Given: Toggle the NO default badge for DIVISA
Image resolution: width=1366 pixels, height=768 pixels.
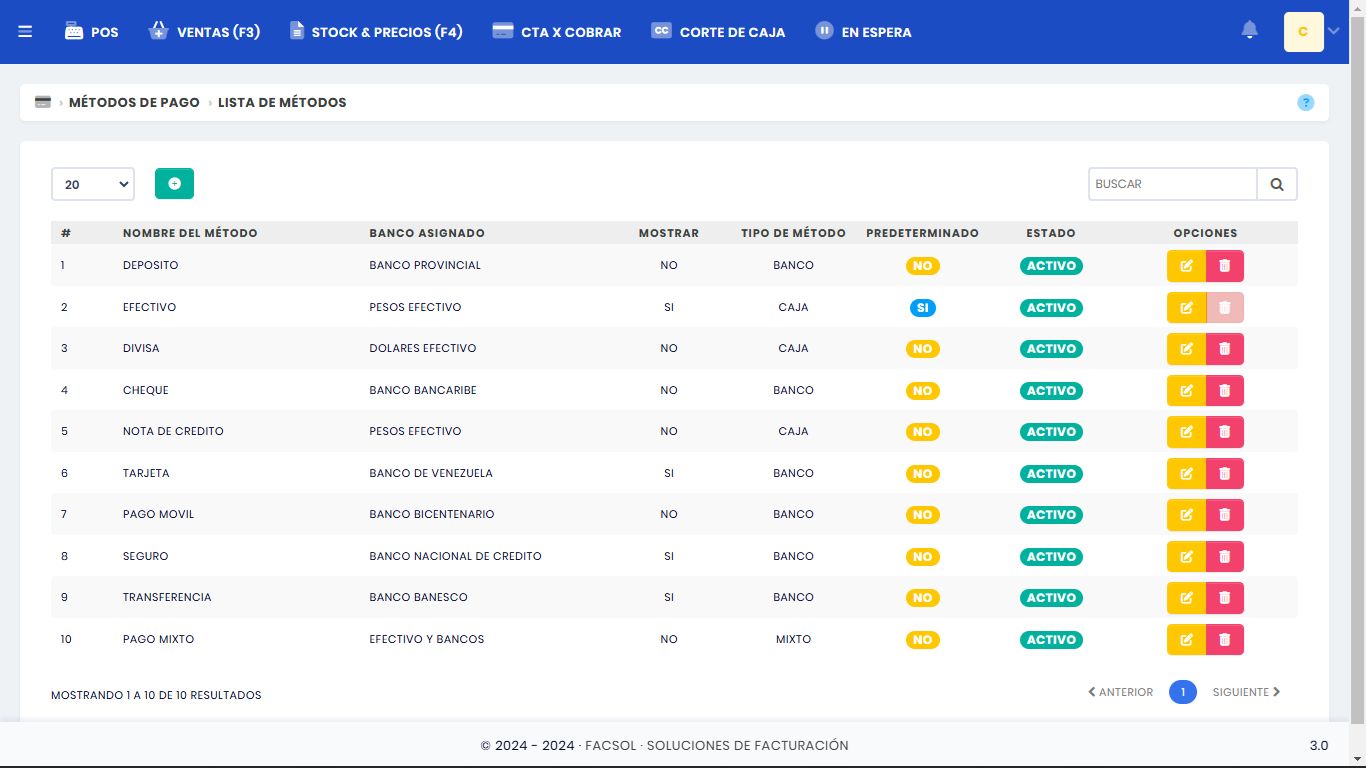Looking at the screenshot, I should [922, 349].
